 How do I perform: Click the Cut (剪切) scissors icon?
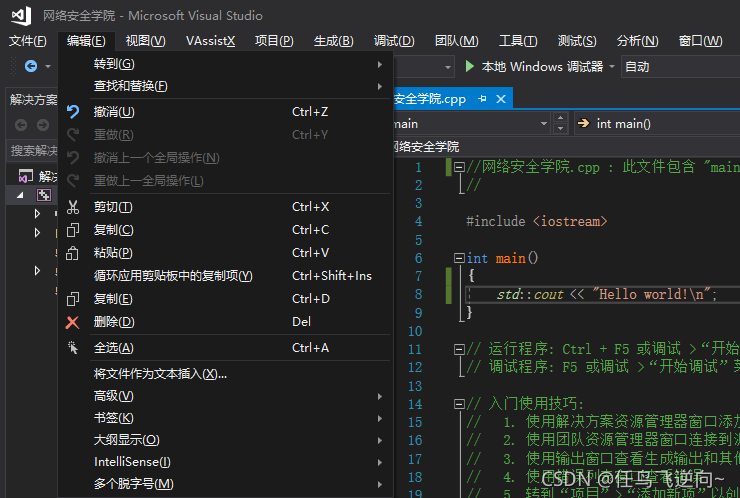73,207
